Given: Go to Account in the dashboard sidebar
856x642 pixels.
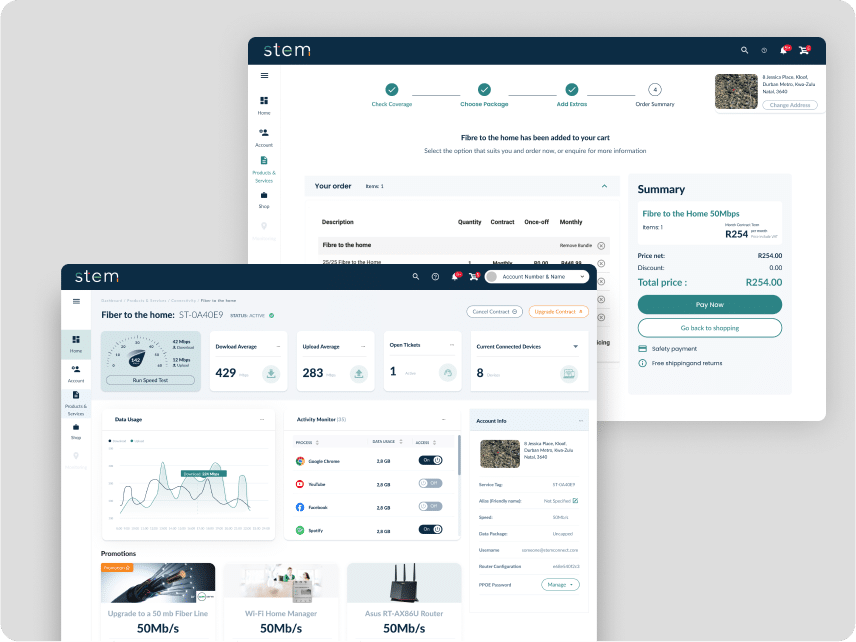Looking at the screenshot, I should (76, 373).
